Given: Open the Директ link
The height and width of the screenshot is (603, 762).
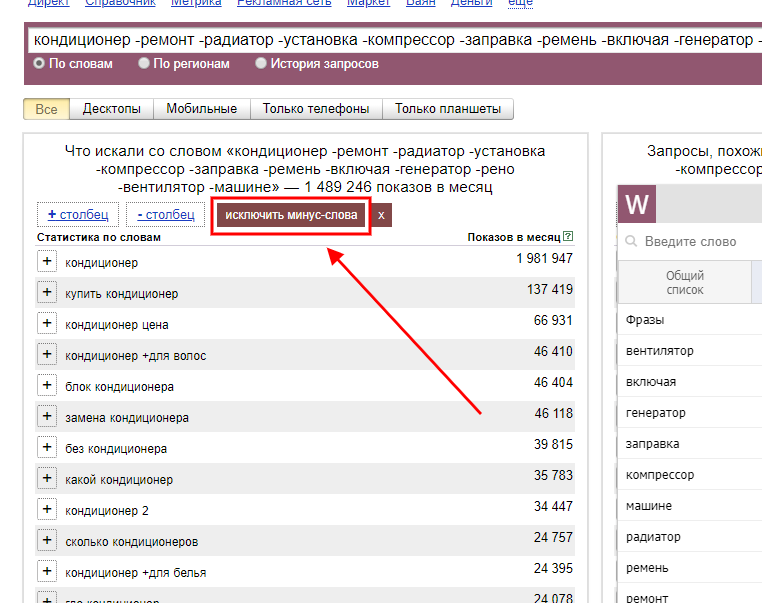Looking at the screenshot, I should coord(49,2).
